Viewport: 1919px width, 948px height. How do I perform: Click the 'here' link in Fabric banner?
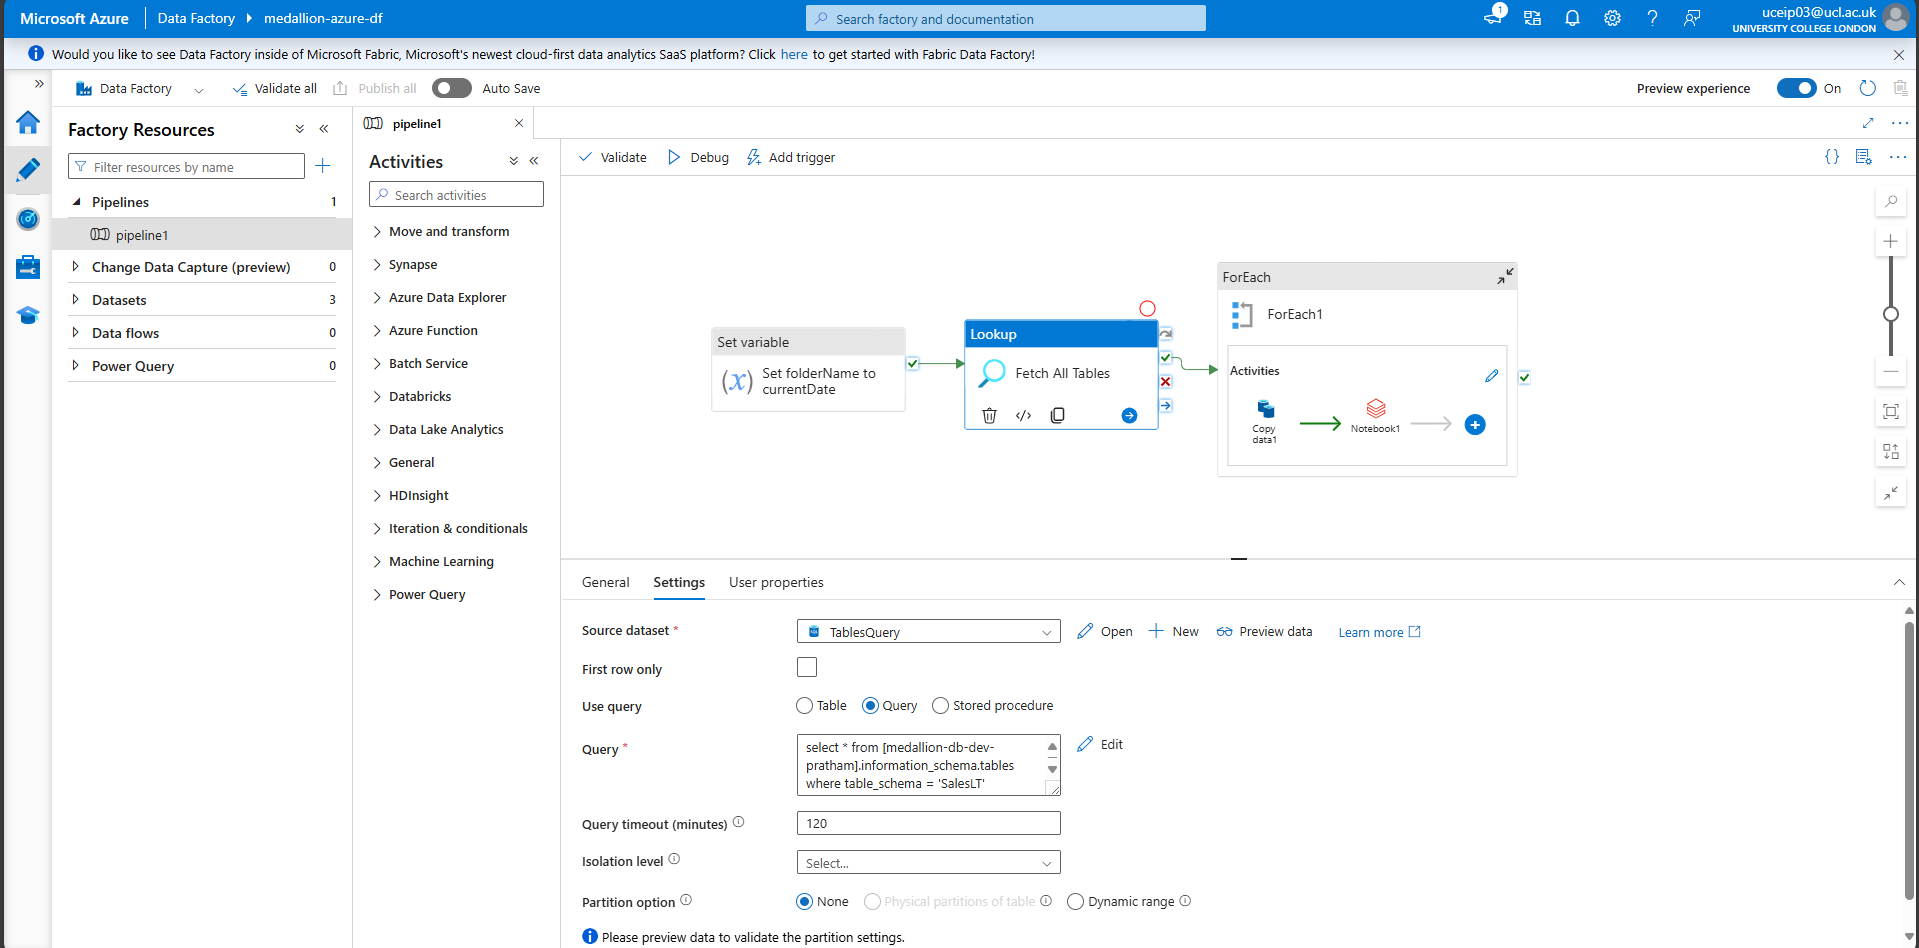click(794, 55)
